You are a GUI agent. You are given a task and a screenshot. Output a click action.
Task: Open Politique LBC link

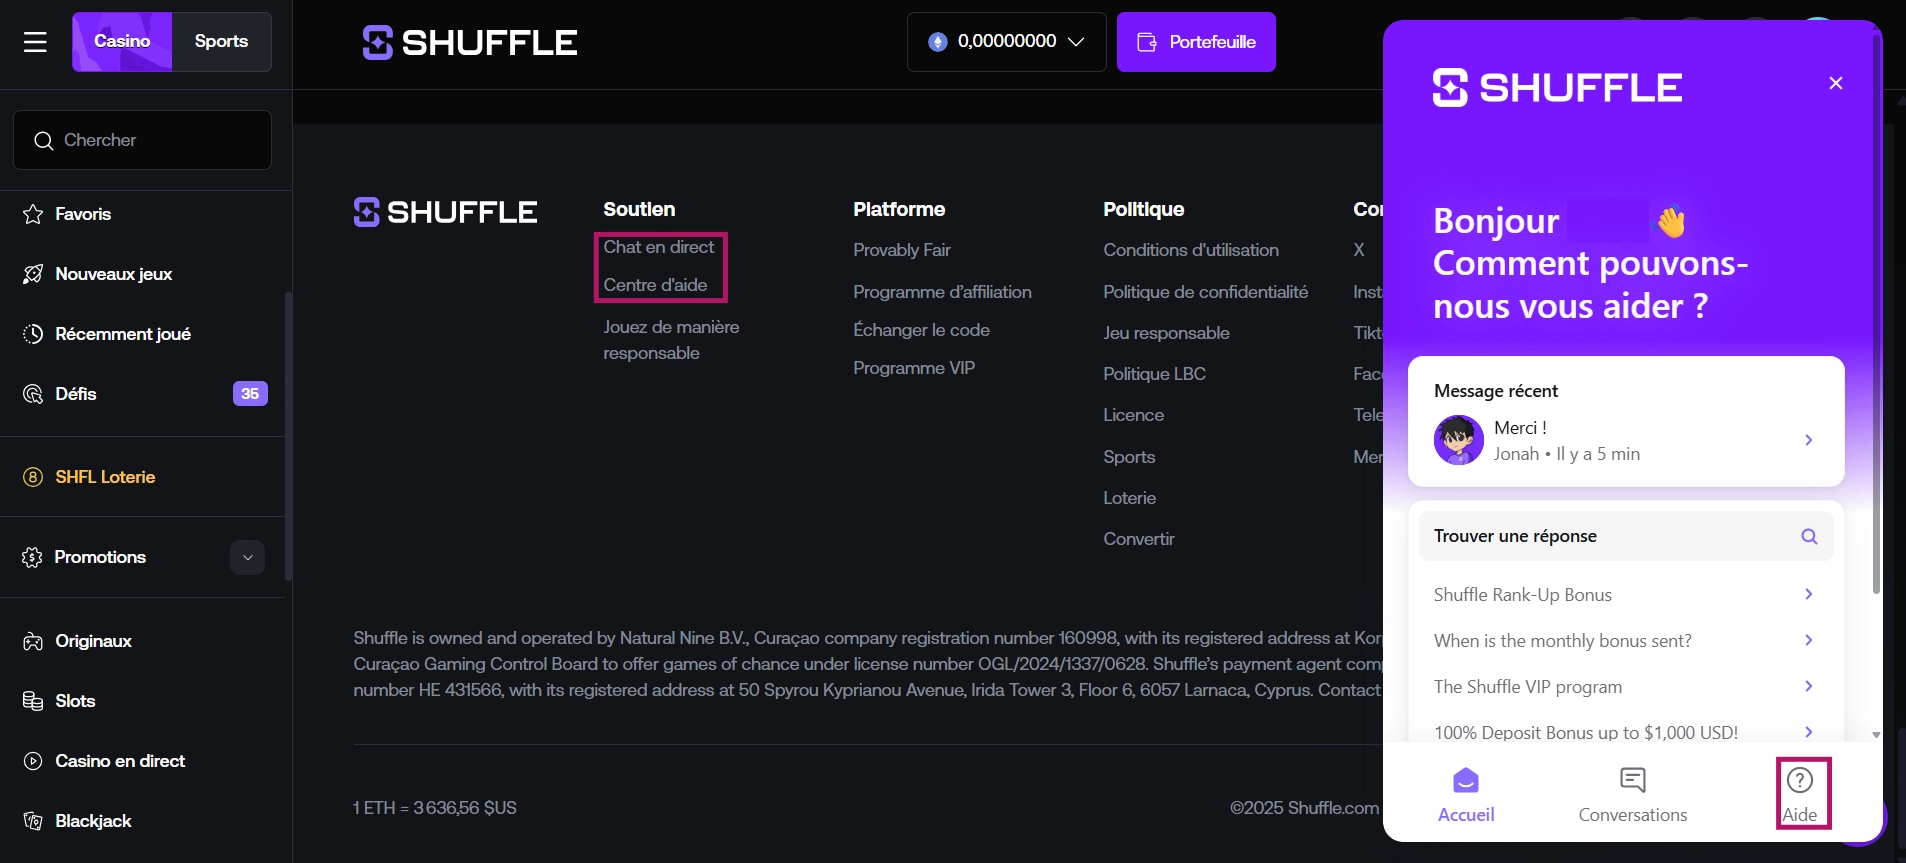(1154, 374)
